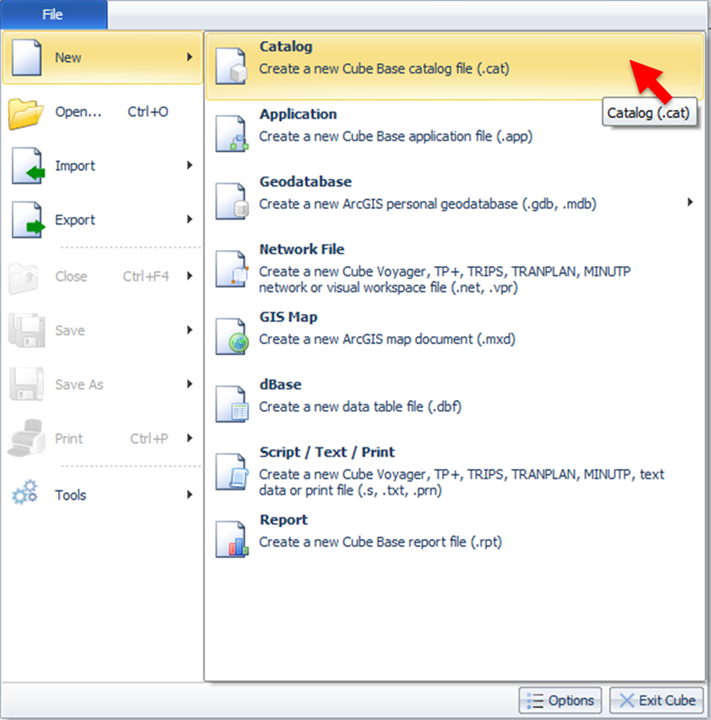Click the Import green arrow icon
The width and height of the screenshot is (711, 720).
28,166
